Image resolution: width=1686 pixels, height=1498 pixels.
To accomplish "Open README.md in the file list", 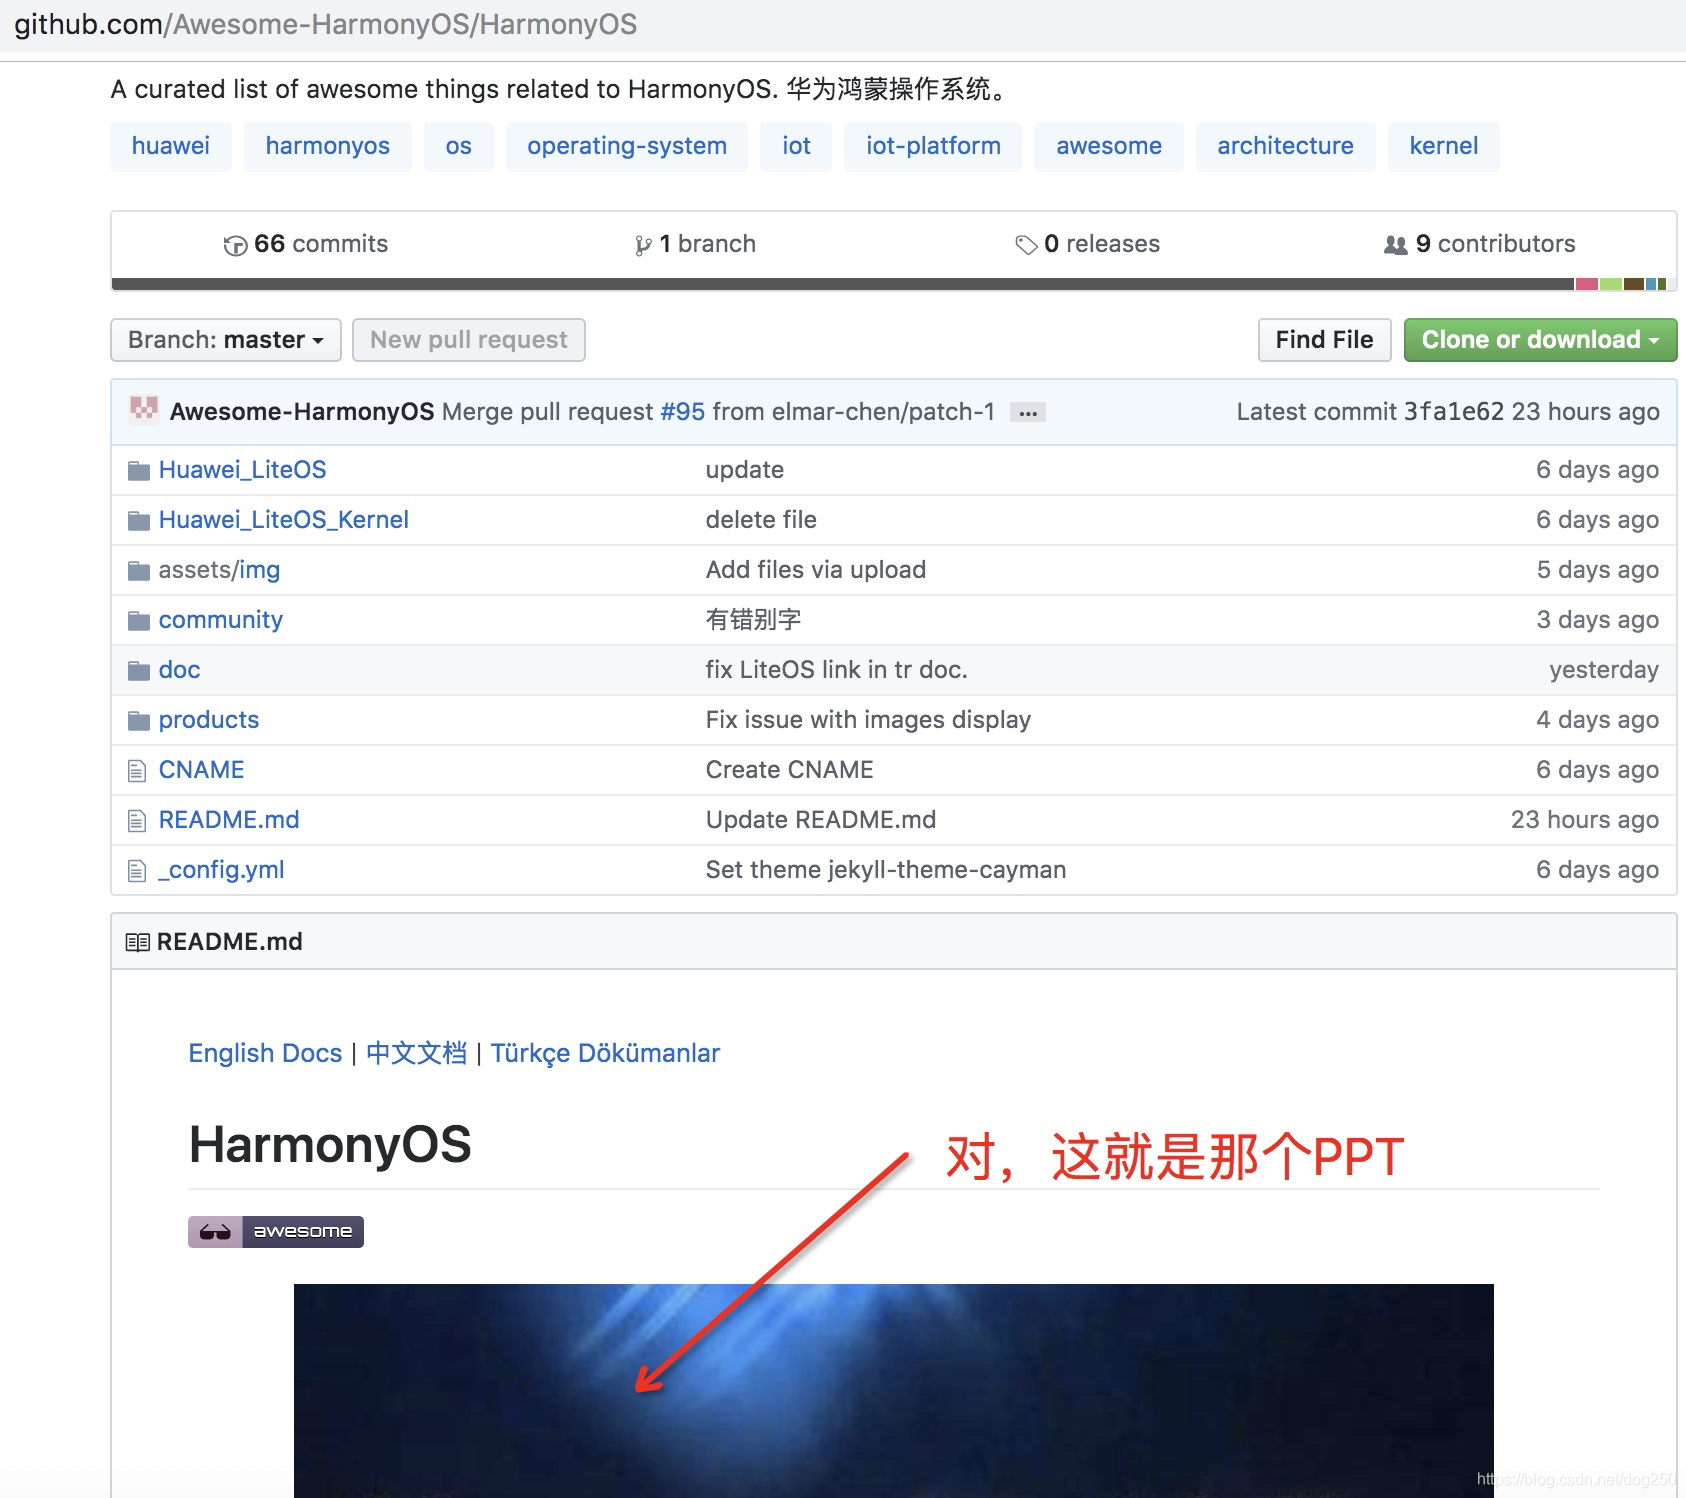I will [x=229, y=820].
